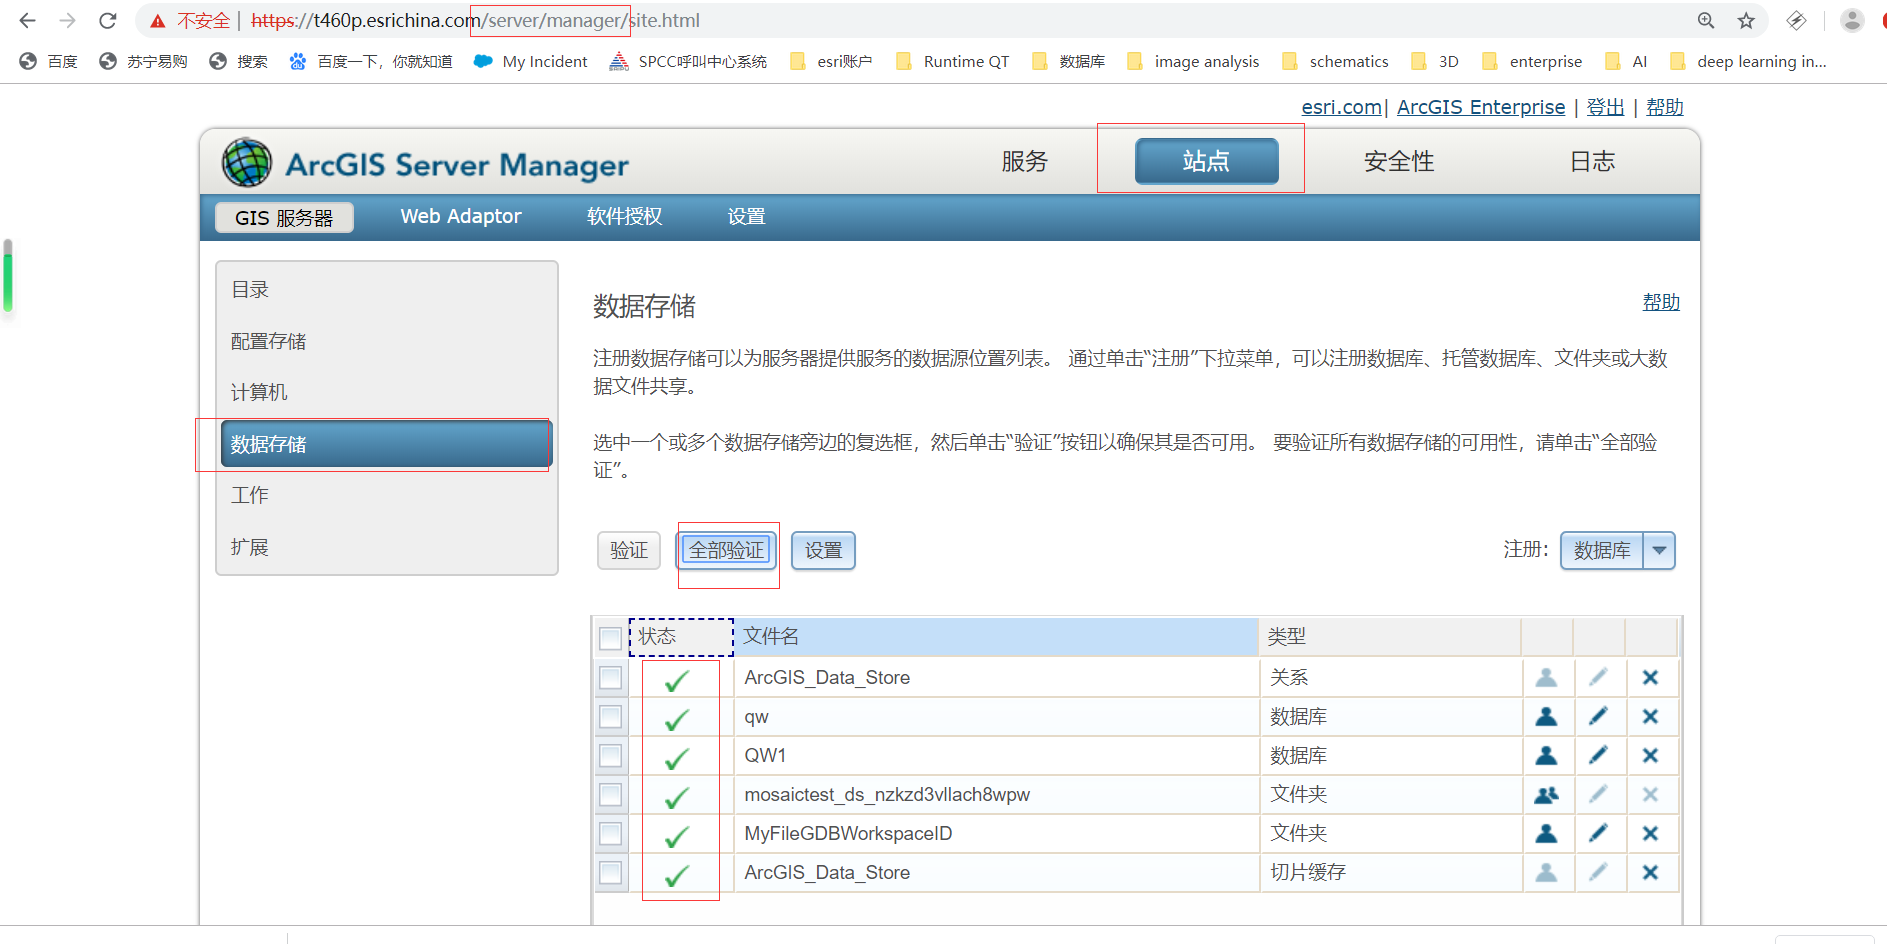Click the green progress indicator on left edge
This screenshot has height=944, width=1887.
[7, 277]
